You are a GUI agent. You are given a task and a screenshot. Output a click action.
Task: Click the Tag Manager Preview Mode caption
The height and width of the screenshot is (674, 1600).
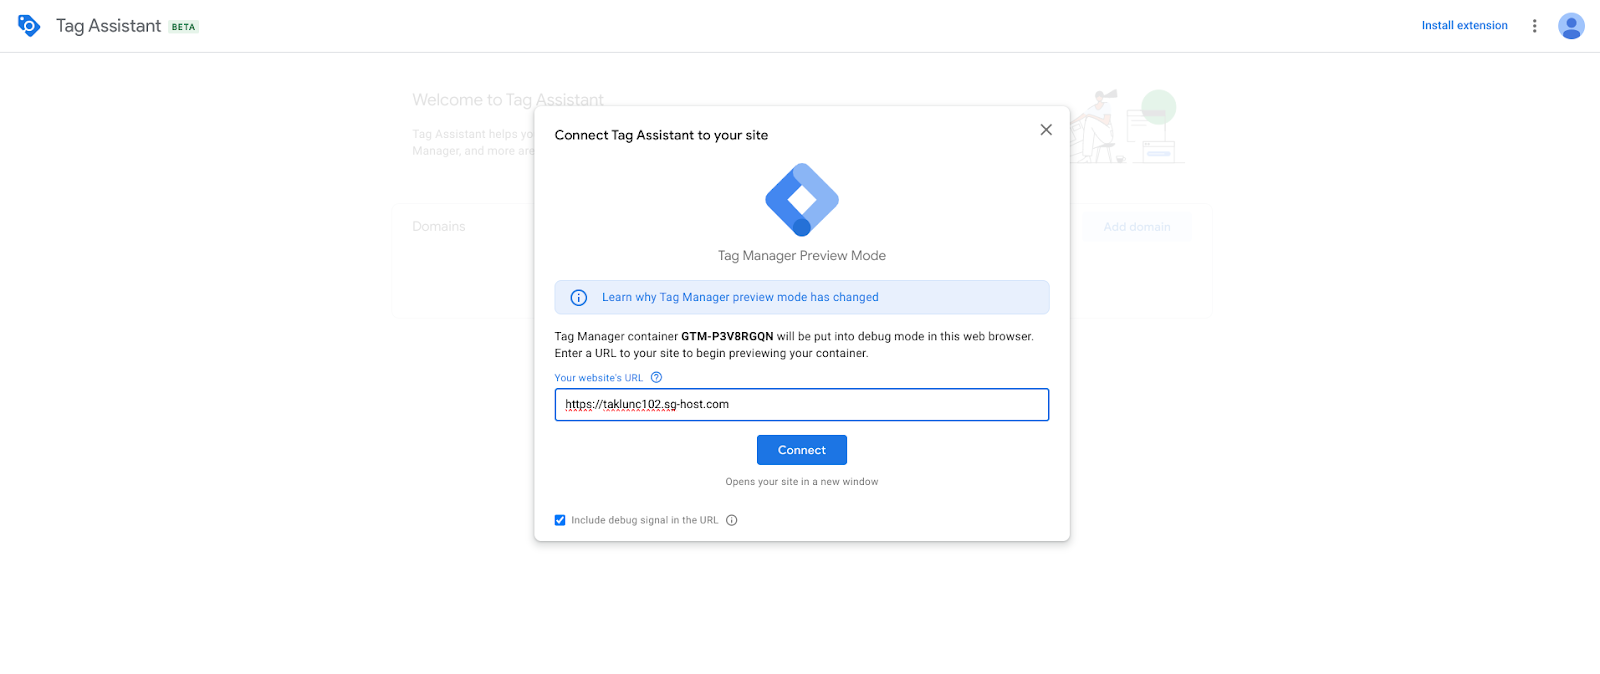pos(802,256)
